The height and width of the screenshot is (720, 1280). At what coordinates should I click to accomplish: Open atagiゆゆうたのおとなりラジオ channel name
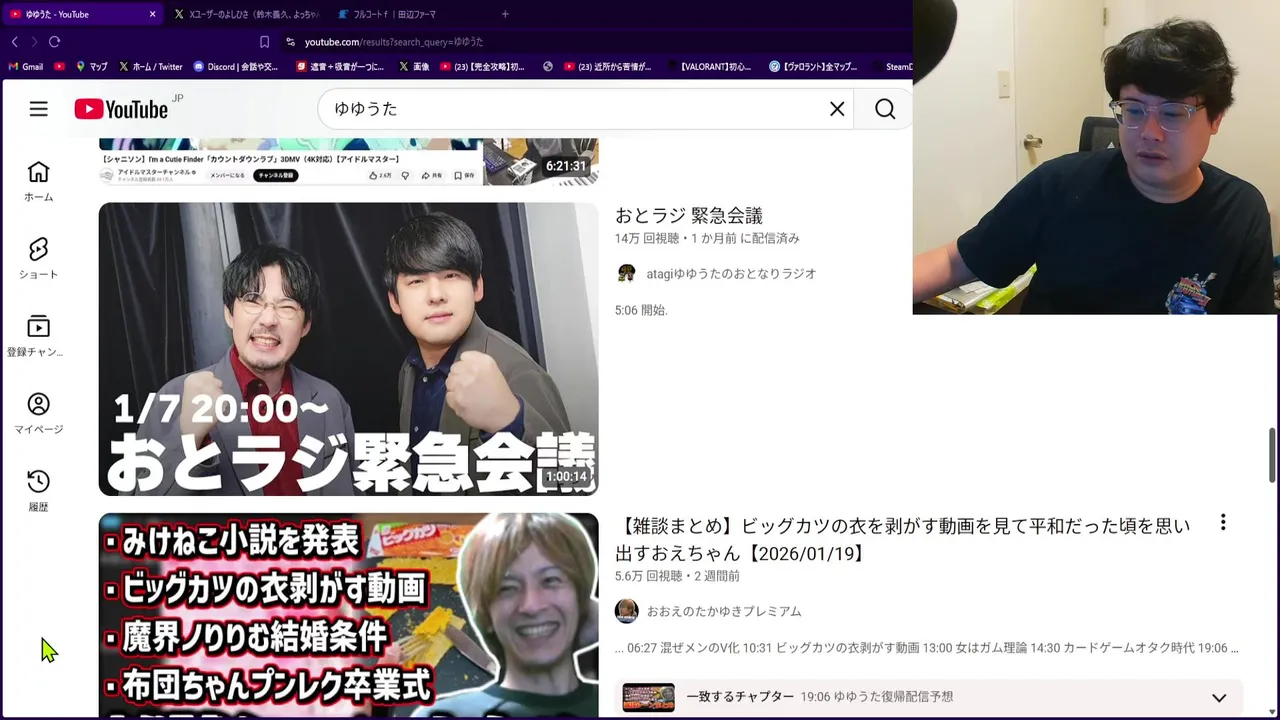click(x=731, y=273)
